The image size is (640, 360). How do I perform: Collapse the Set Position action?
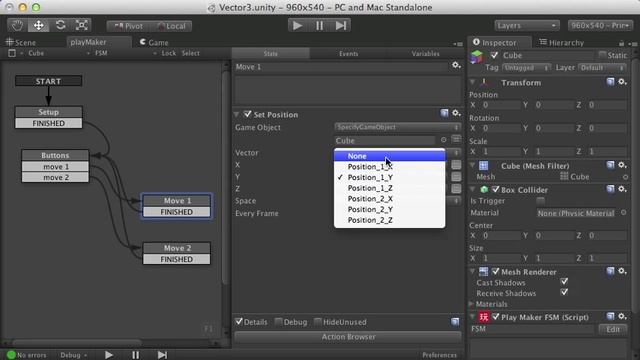237,114
